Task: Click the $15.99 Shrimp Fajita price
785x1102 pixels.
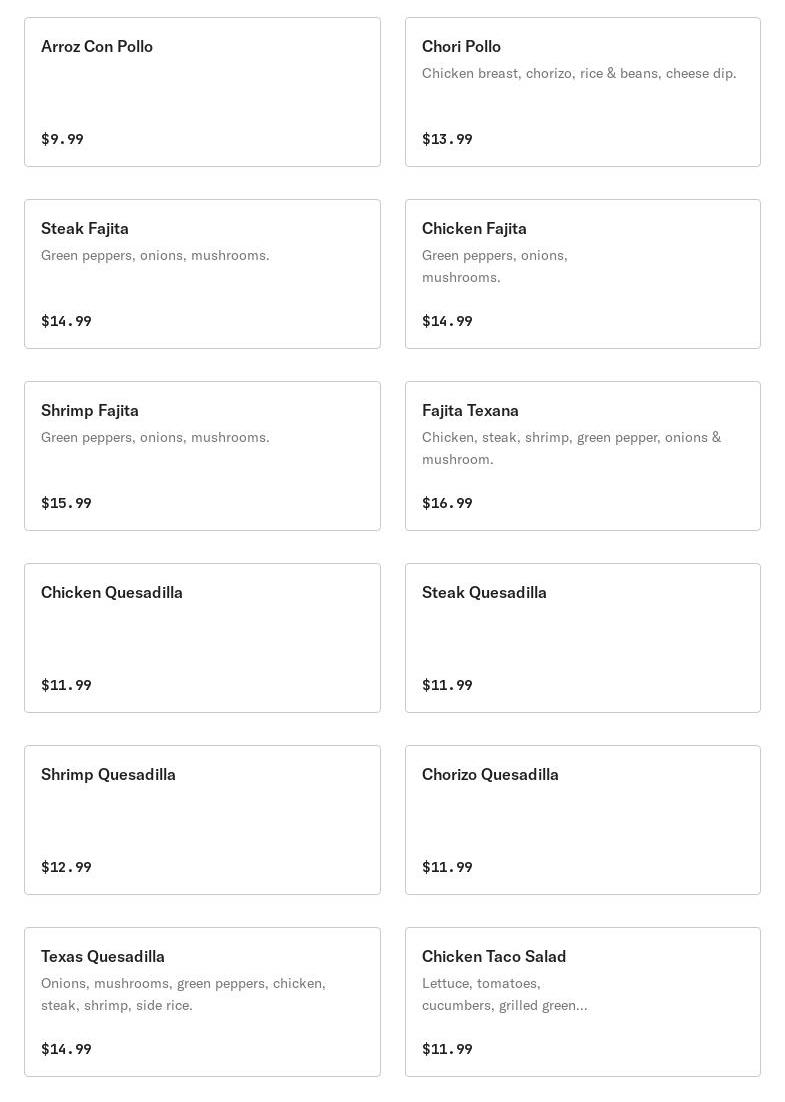Action: (66, 503)
